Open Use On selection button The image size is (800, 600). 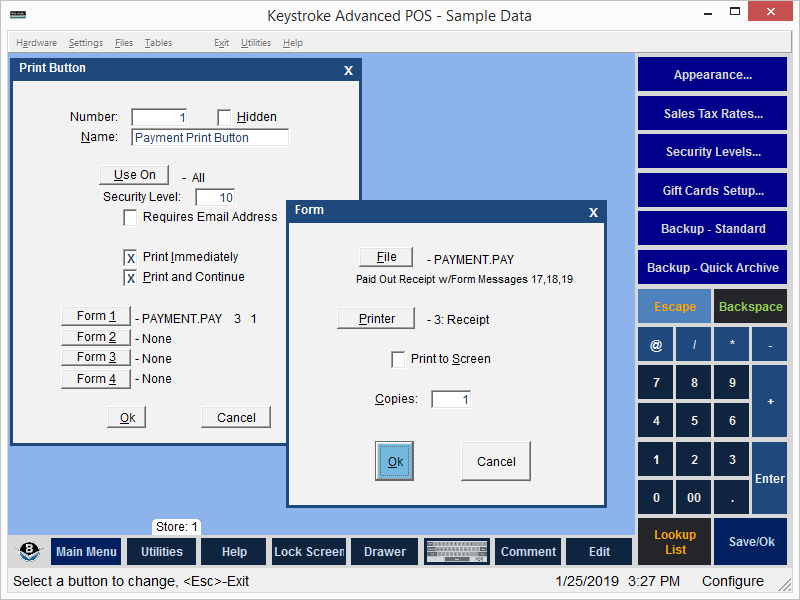coord(134,175)
